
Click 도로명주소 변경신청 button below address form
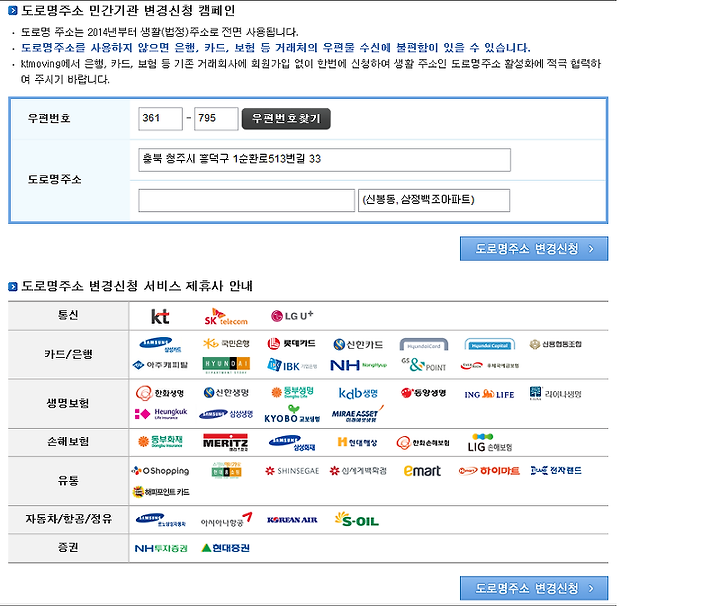534,248
